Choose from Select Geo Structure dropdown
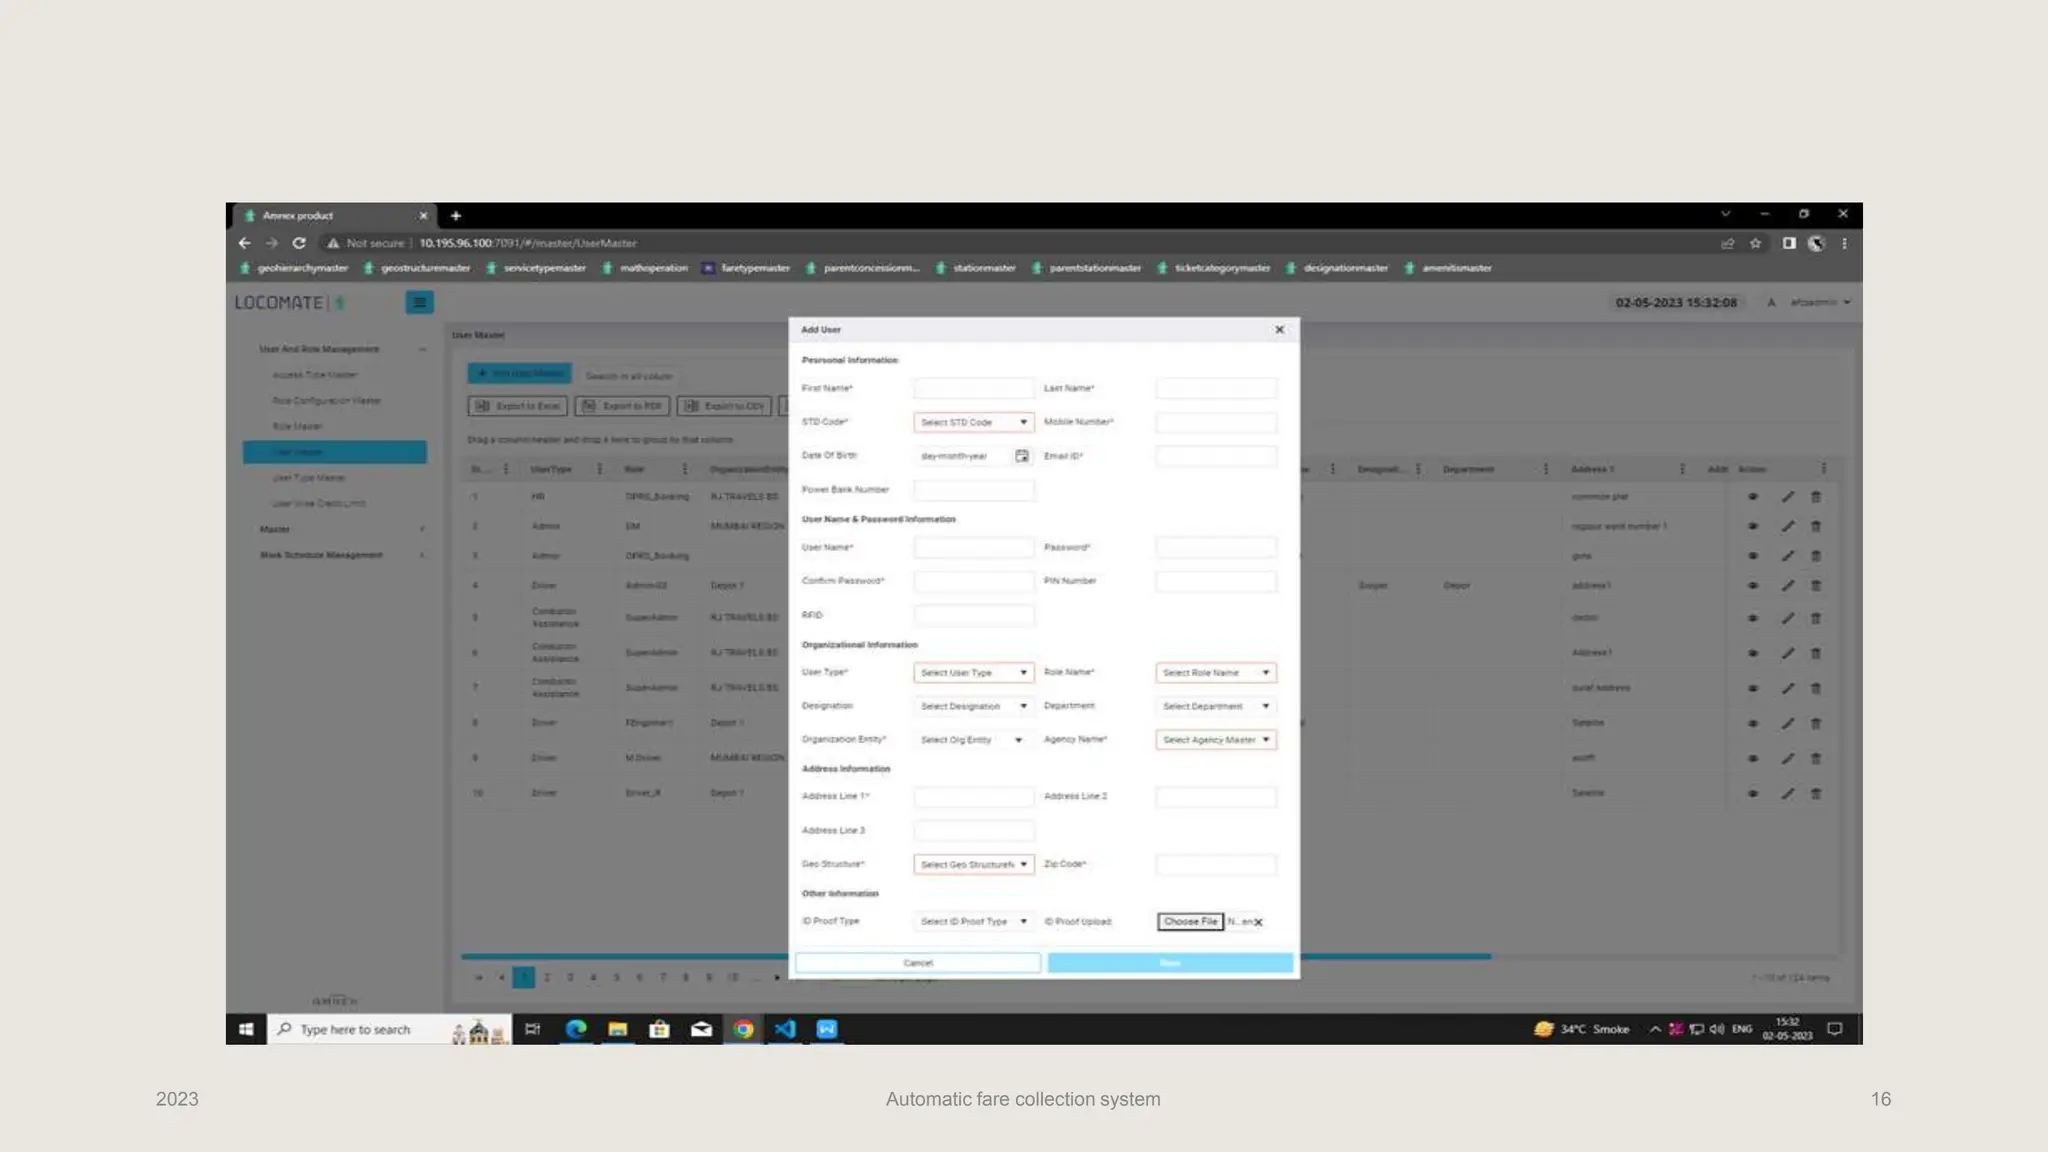The height and width of the screenshot is (1152, 2048). (973, 864)
